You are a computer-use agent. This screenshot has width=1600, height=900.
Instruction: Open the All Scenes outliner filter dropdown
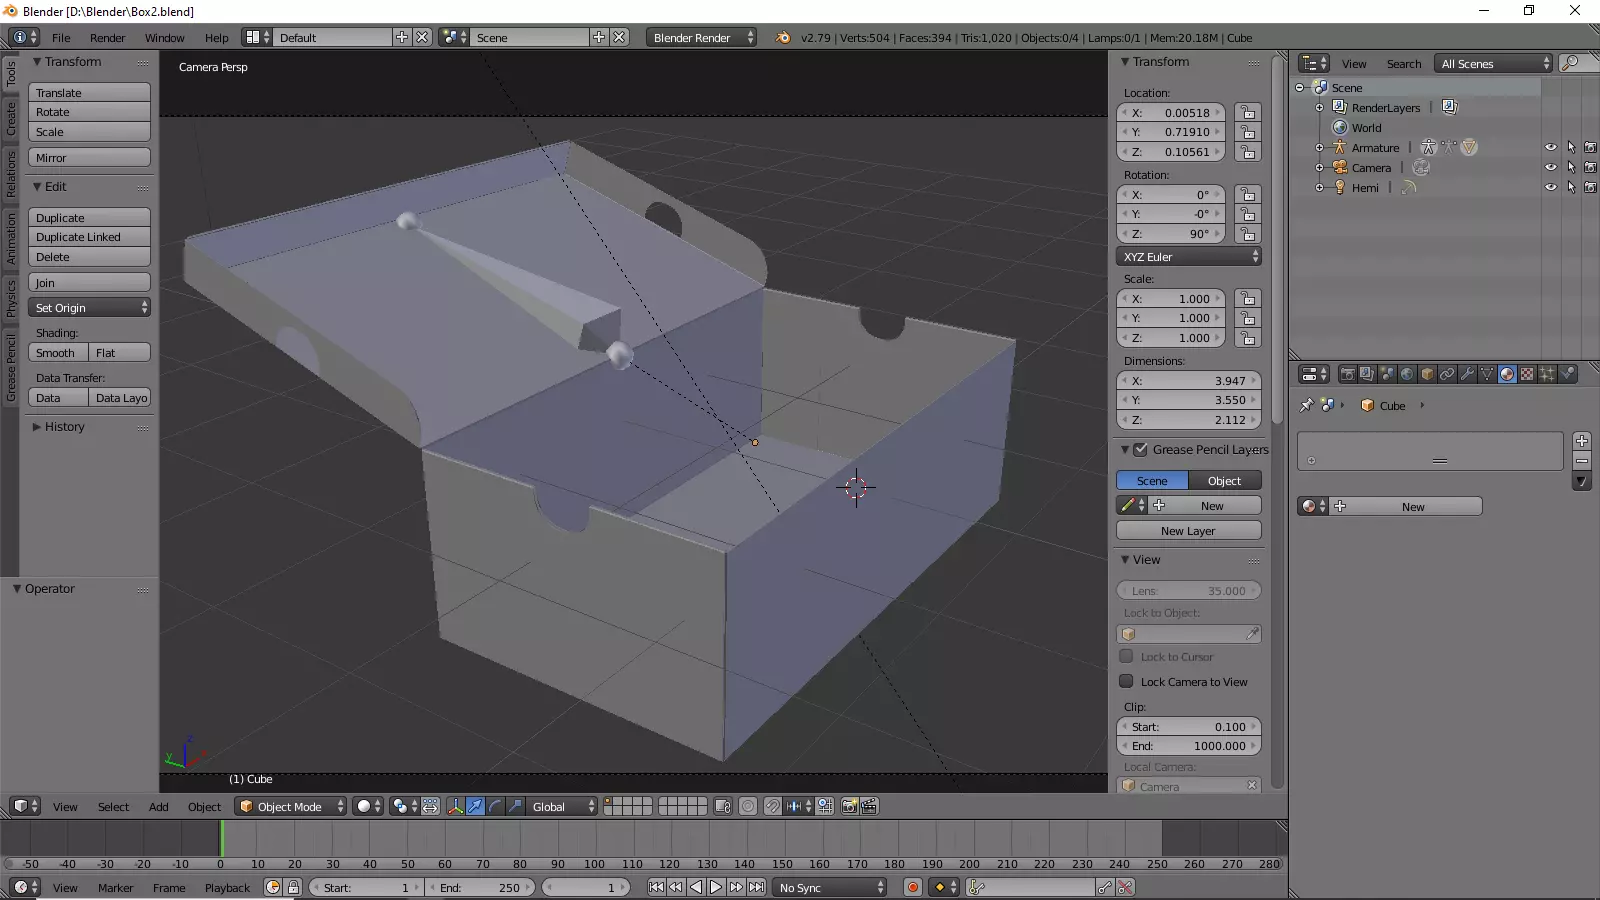1493,63
